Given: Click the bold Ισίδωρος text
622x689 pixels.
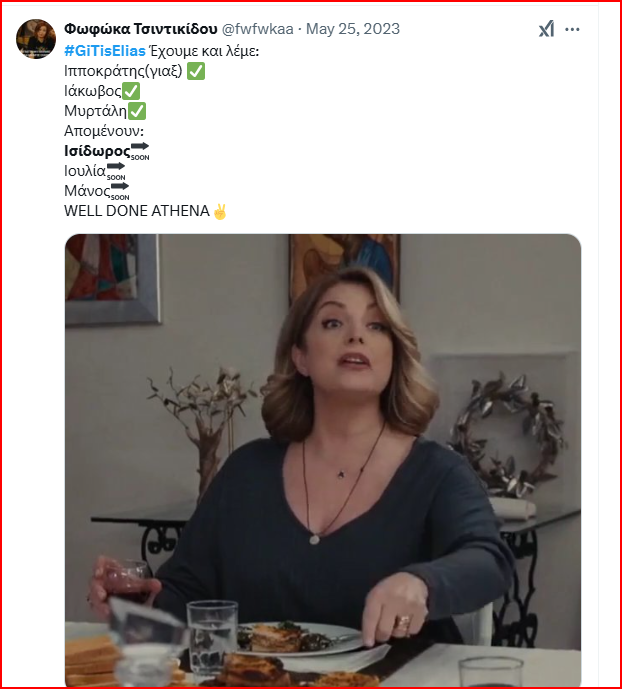Looking at the screenshot, I should tap(96, 151).
